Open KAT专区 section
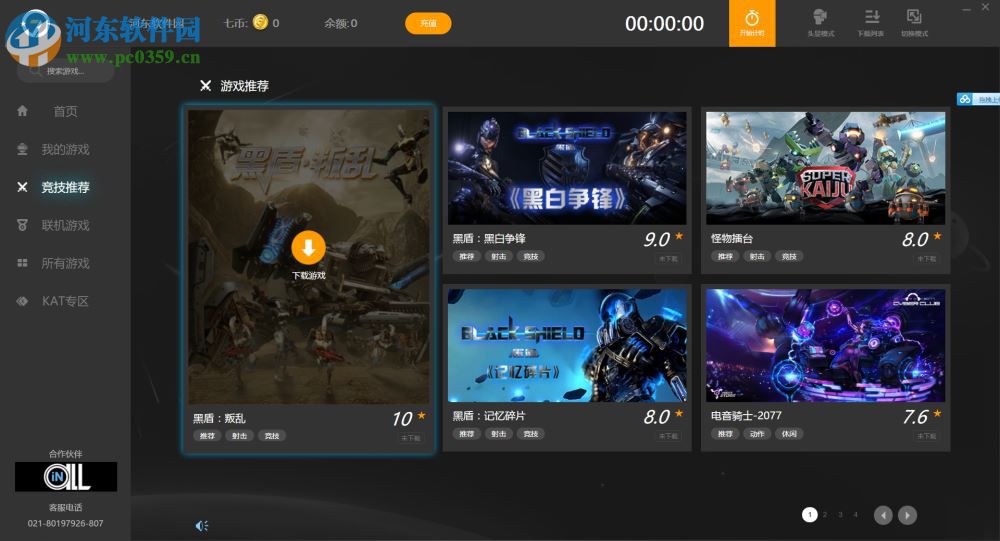 [65, 301]
